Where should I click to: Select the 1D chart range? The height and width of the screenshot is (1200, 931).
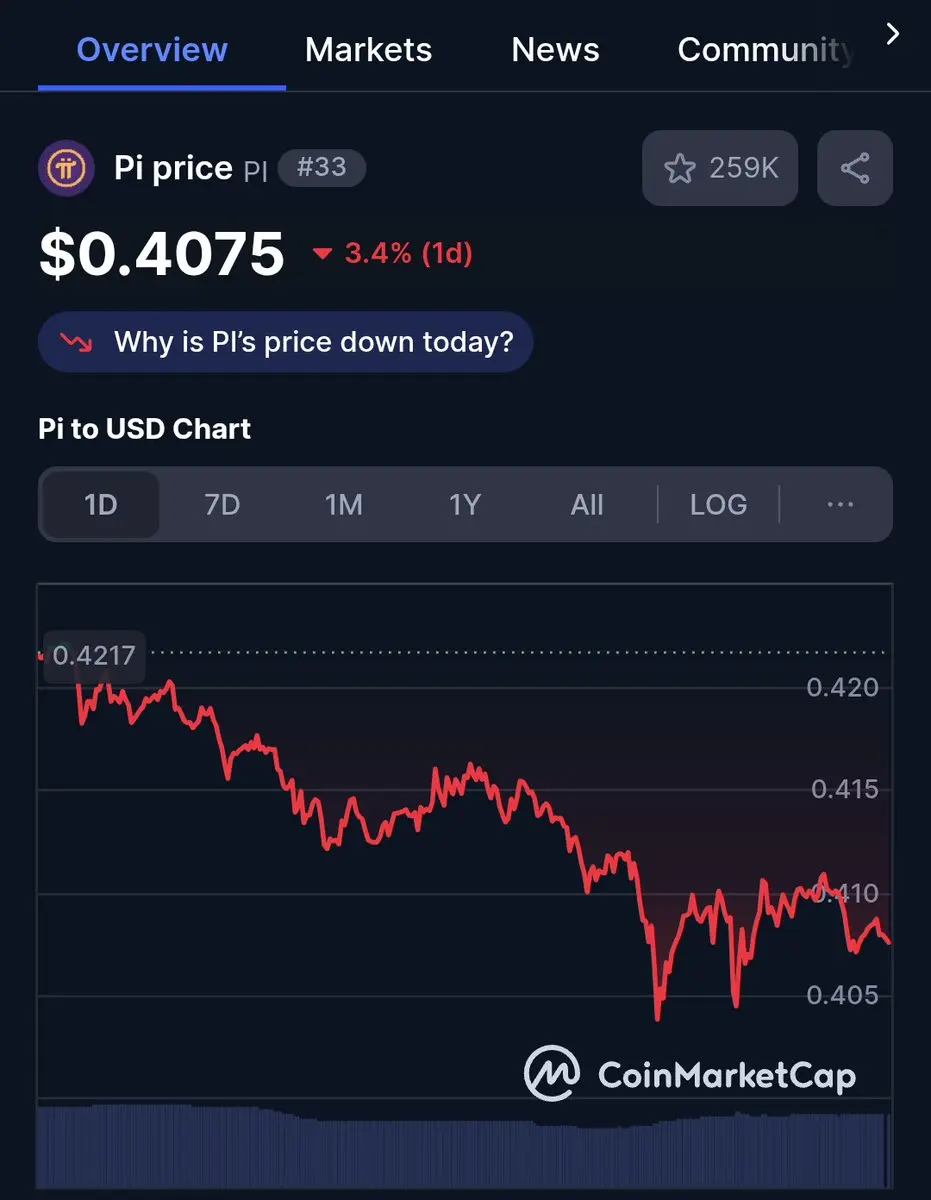click(x=100, y=505)
